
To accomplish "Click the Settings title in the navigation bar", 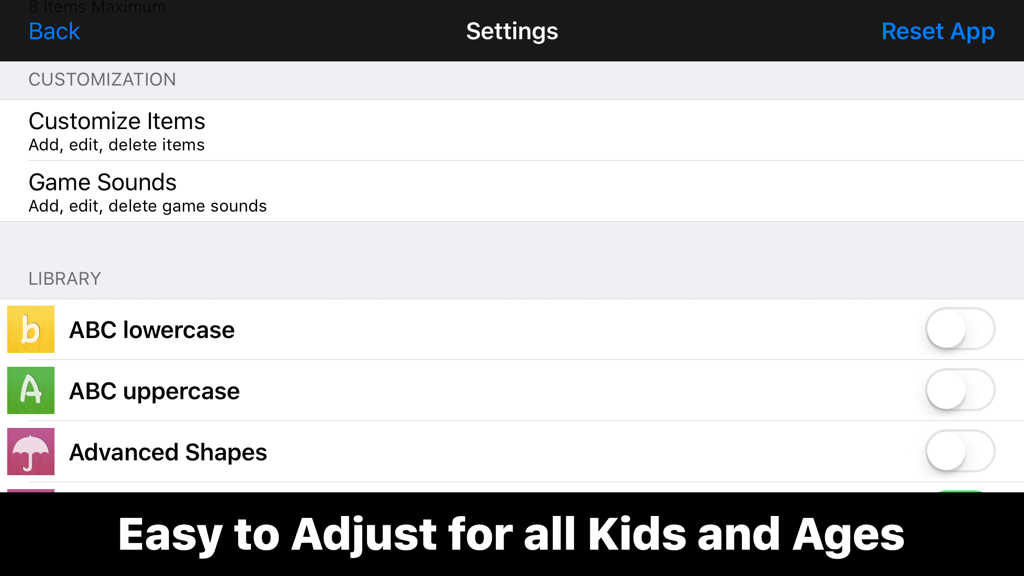I will point(512,31).
